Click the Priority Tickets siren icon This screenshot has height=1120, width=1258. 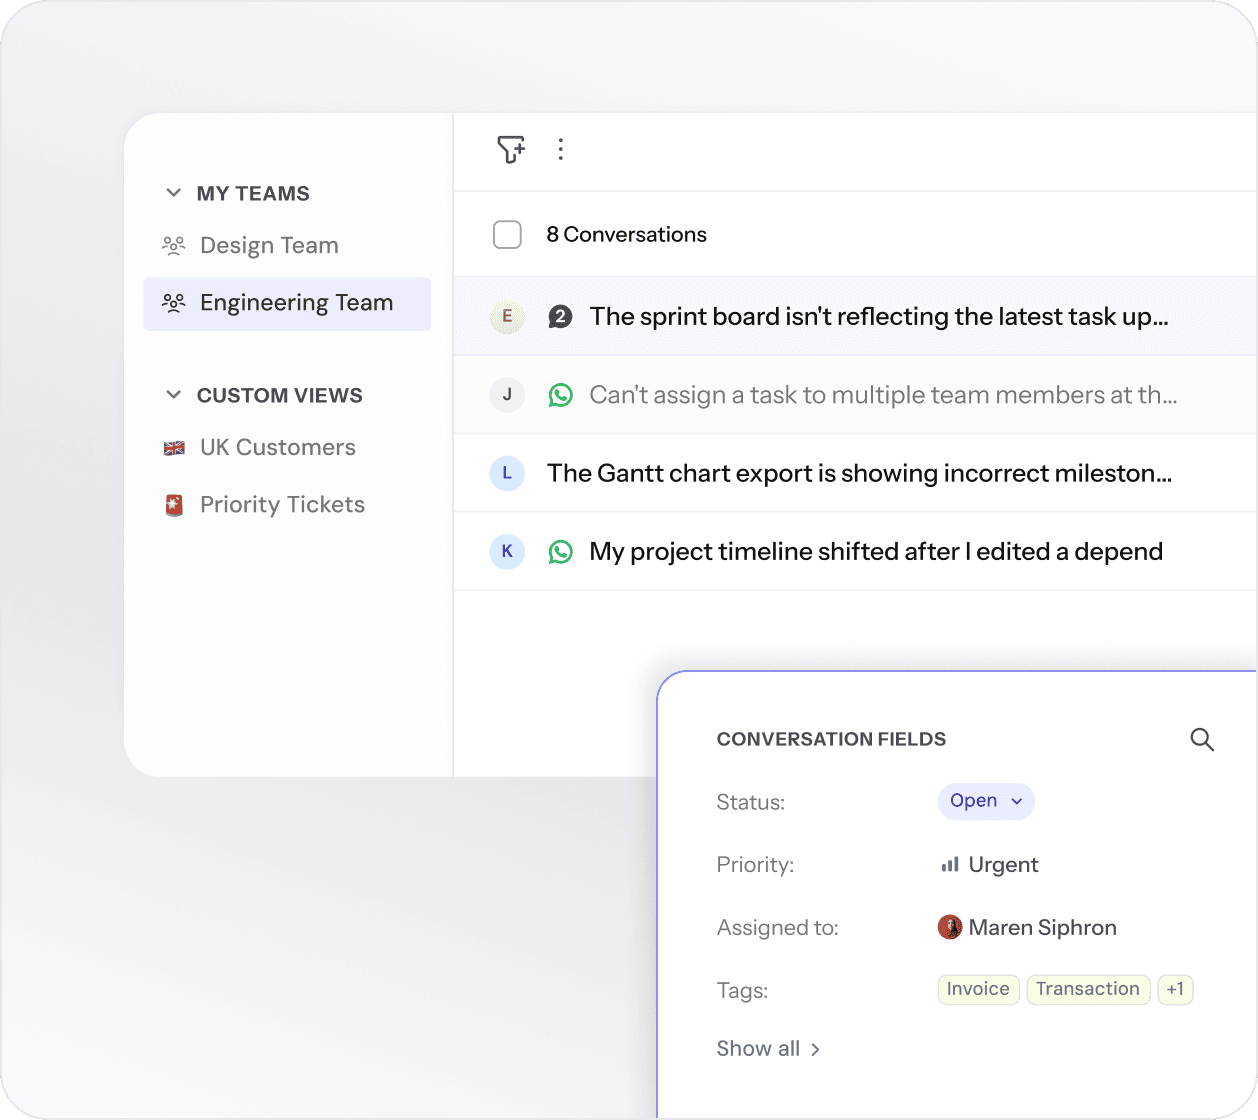(174, 505)
